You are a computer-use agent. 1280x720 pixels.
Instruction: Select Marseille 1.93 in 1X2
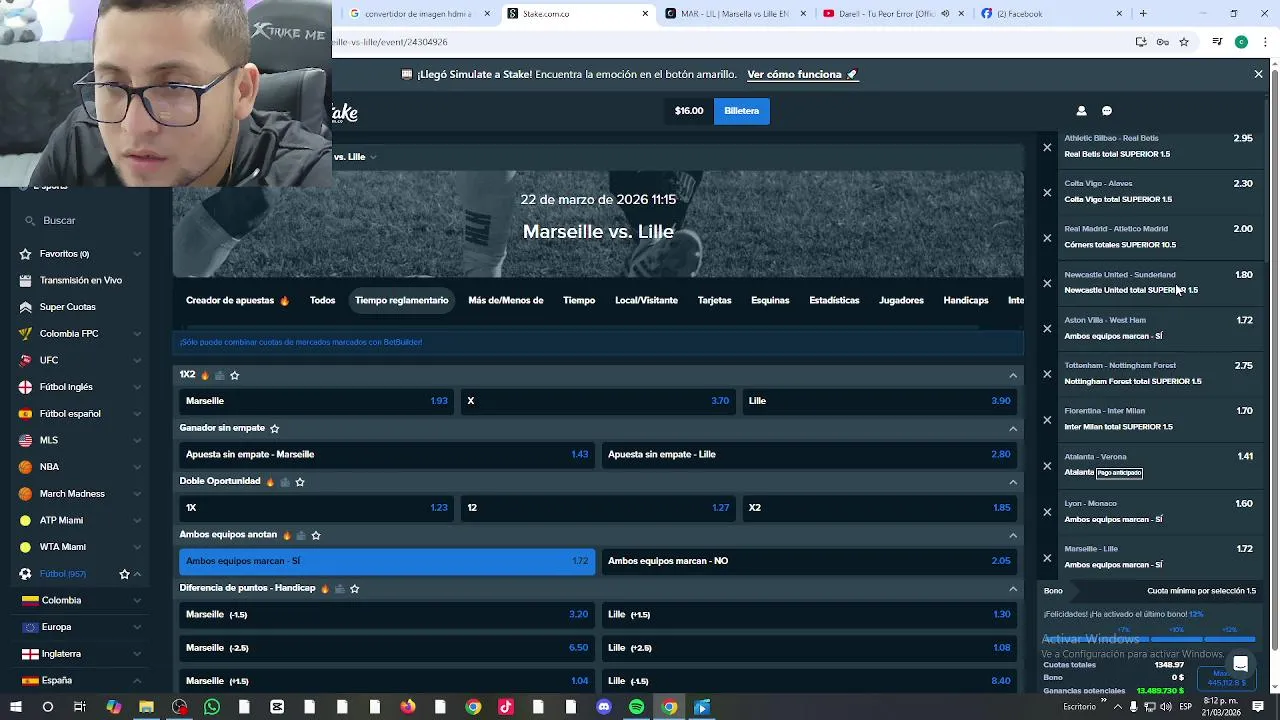click(x=316, y=401)
